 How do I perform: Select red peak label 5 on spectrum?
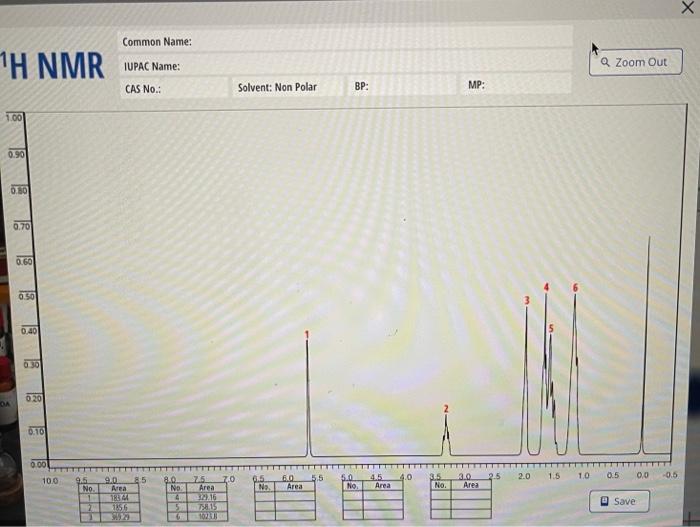point(551,328)
